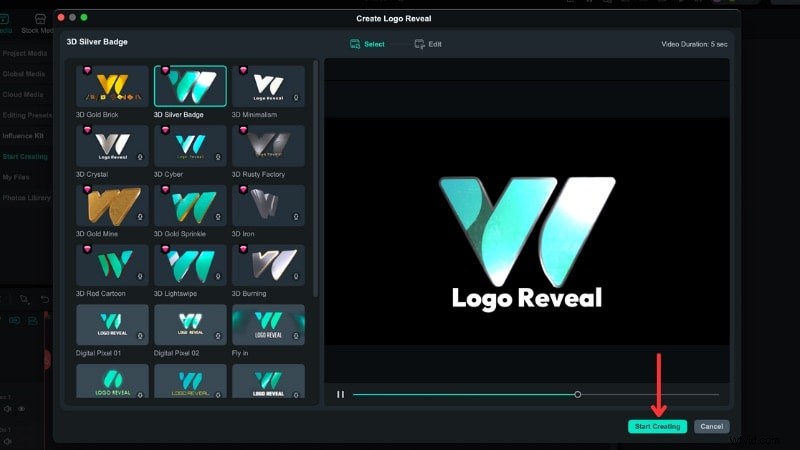Choose the 3D Gold Brick template
This screenshot has height=450, width=800.
click(112, 87)
